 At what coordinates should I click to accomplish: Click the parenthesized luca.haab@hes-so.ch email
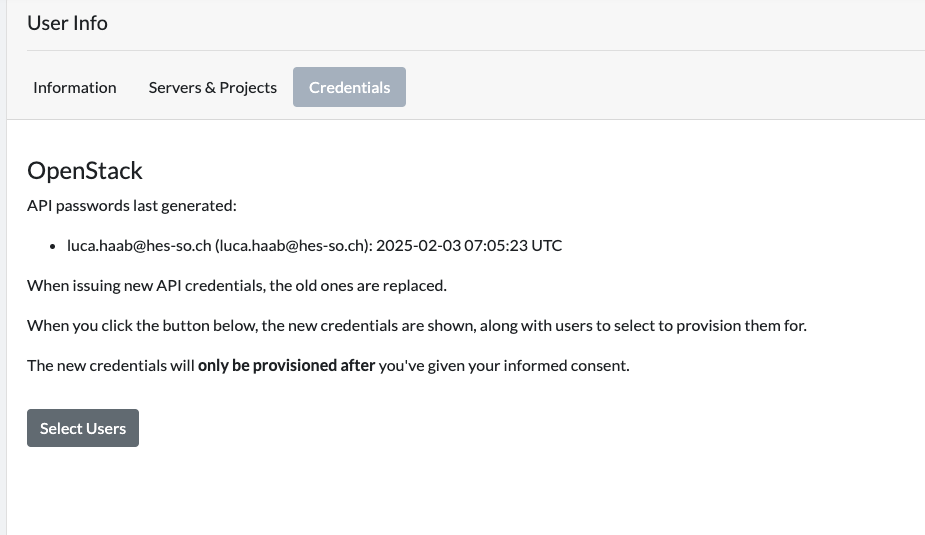(292, 245)
